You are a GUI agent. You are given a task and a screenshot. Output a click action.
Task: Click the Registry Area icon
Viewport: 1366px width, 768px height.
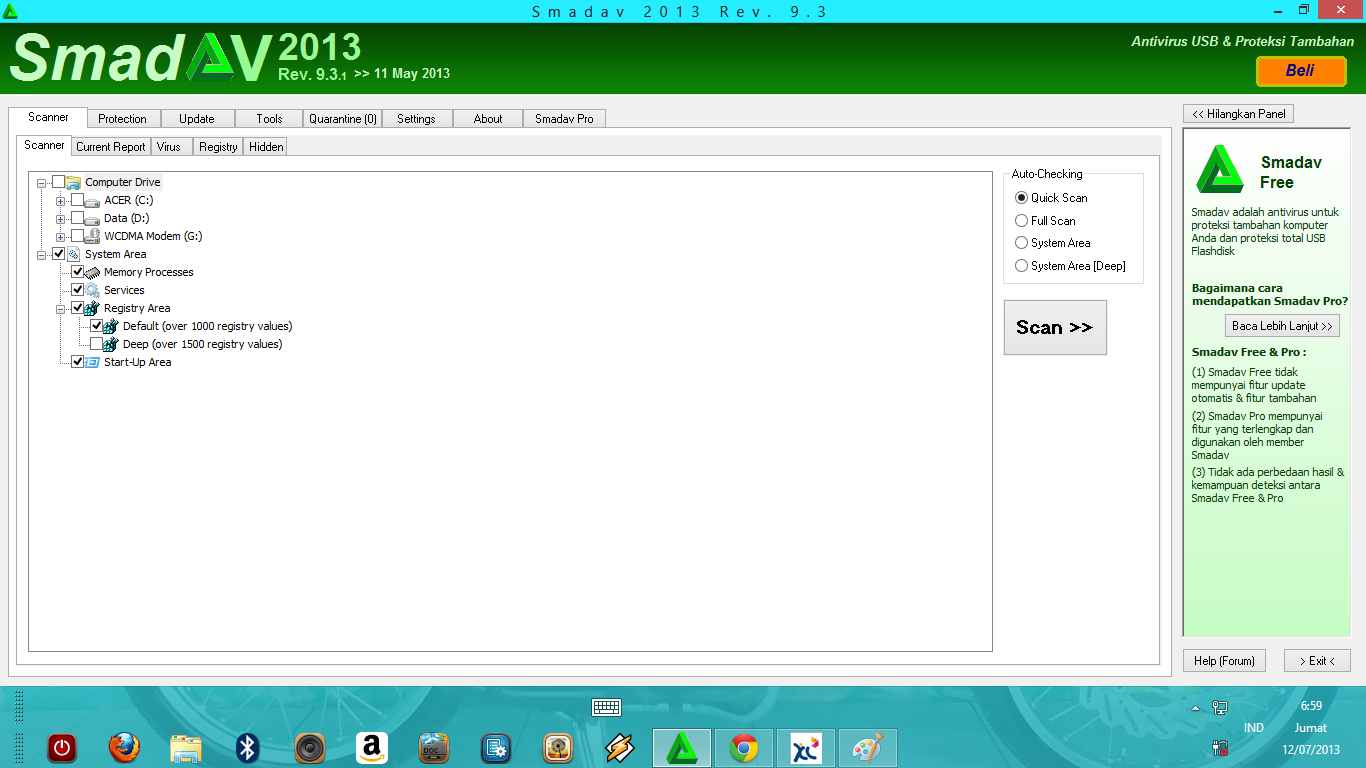coord(92,308)
